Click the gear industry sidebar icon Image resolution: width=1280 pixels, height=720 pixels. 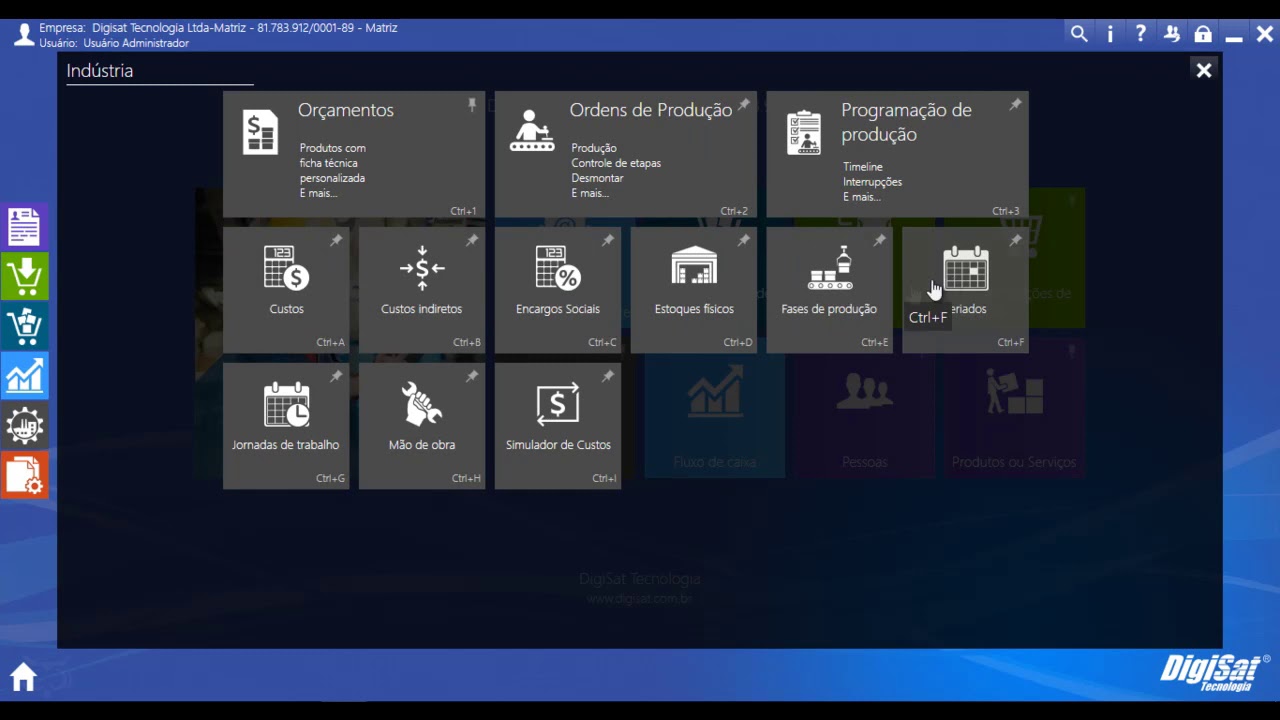24,426
